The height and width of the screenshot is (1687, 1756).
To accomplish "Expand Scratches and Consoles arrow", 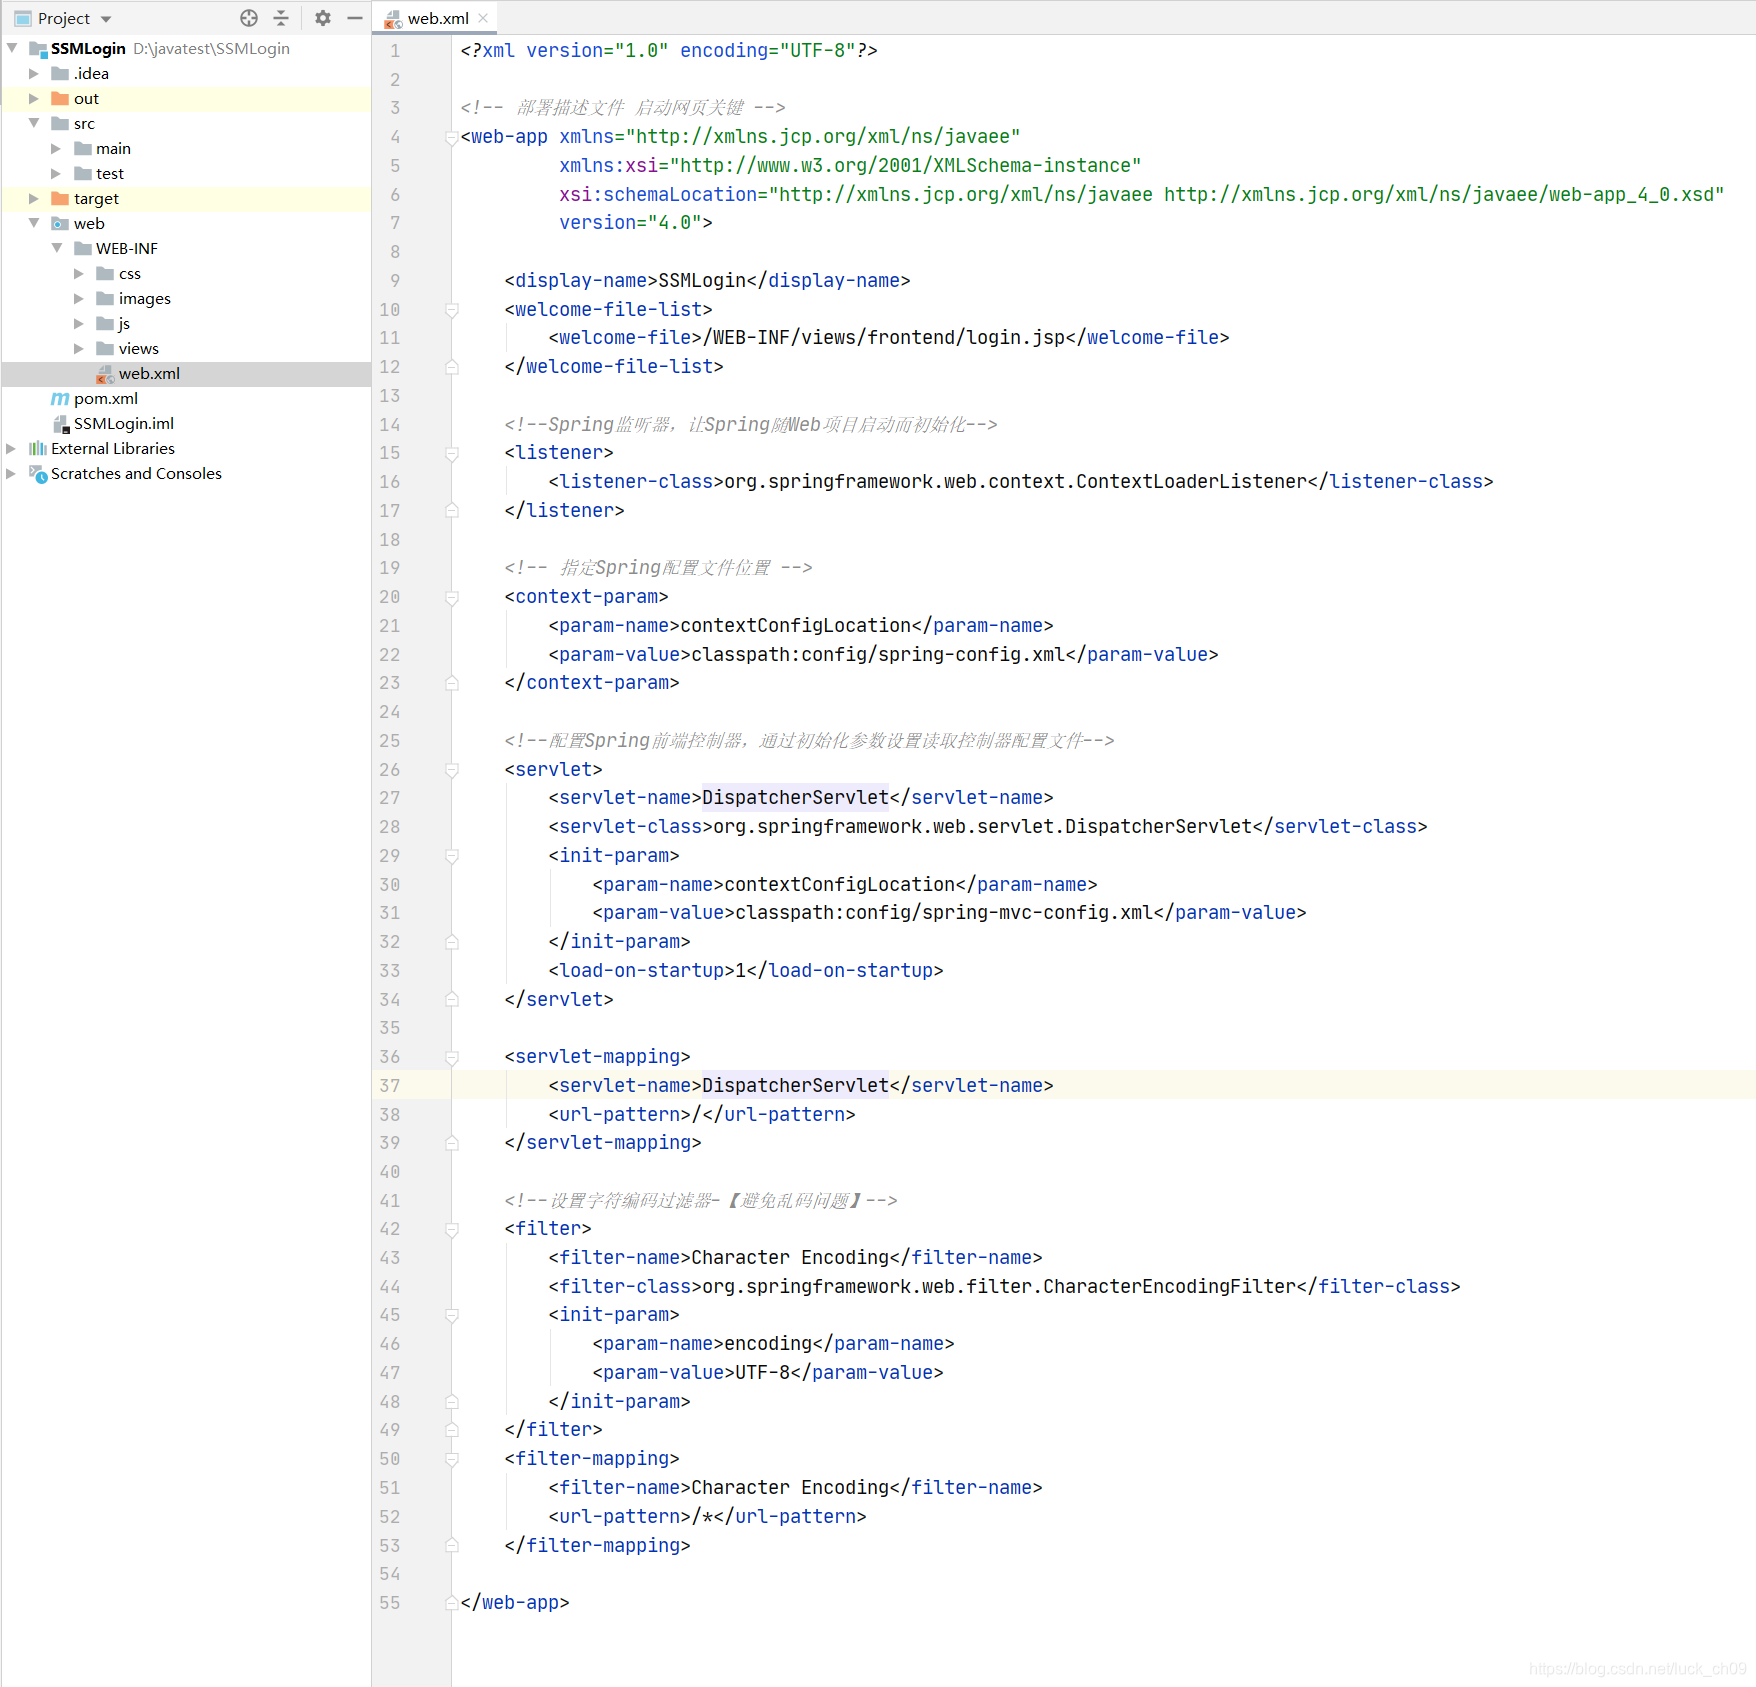I will (12, 473).
